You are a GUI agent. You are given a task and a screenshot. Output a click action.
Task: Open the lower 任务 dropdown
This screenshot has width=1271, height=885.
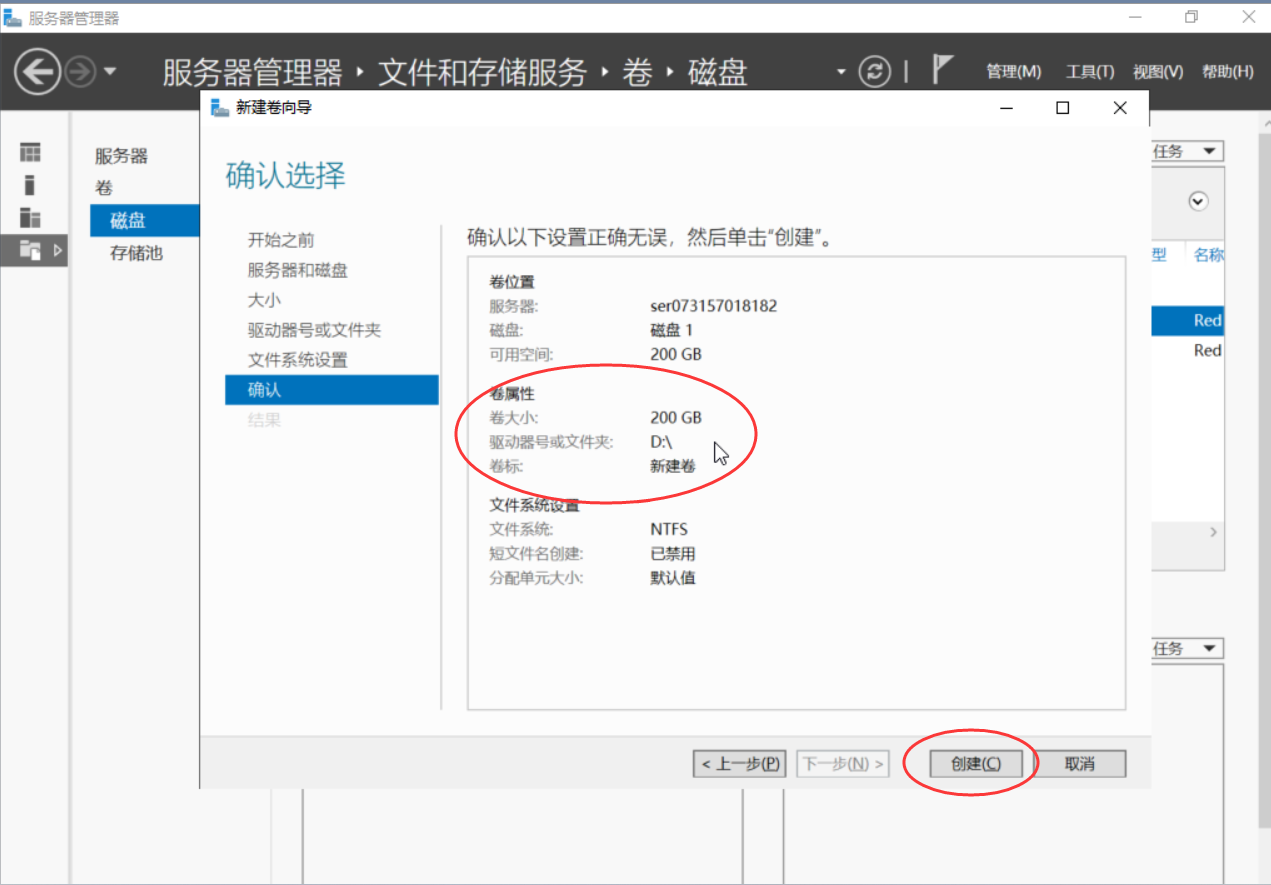[x=1186, y=649]
